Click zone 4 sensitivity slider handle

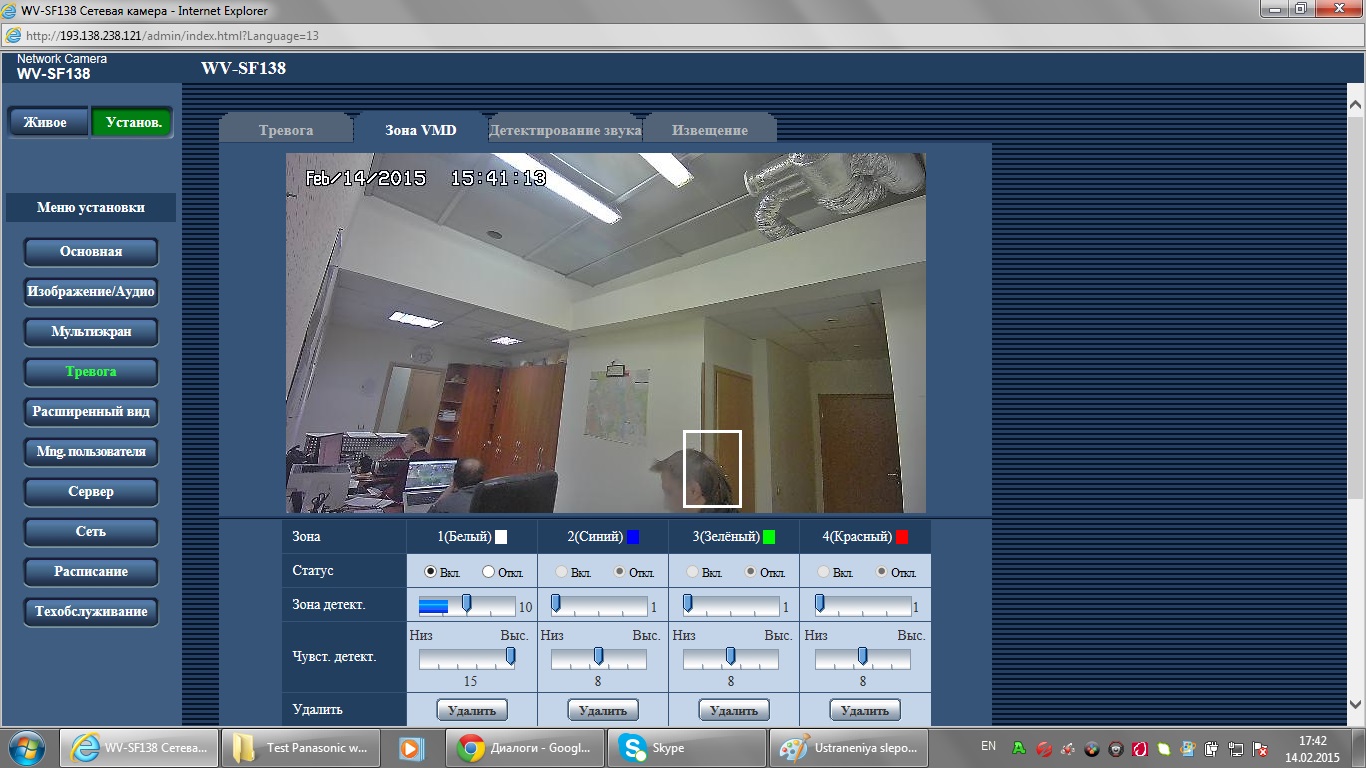862,656
